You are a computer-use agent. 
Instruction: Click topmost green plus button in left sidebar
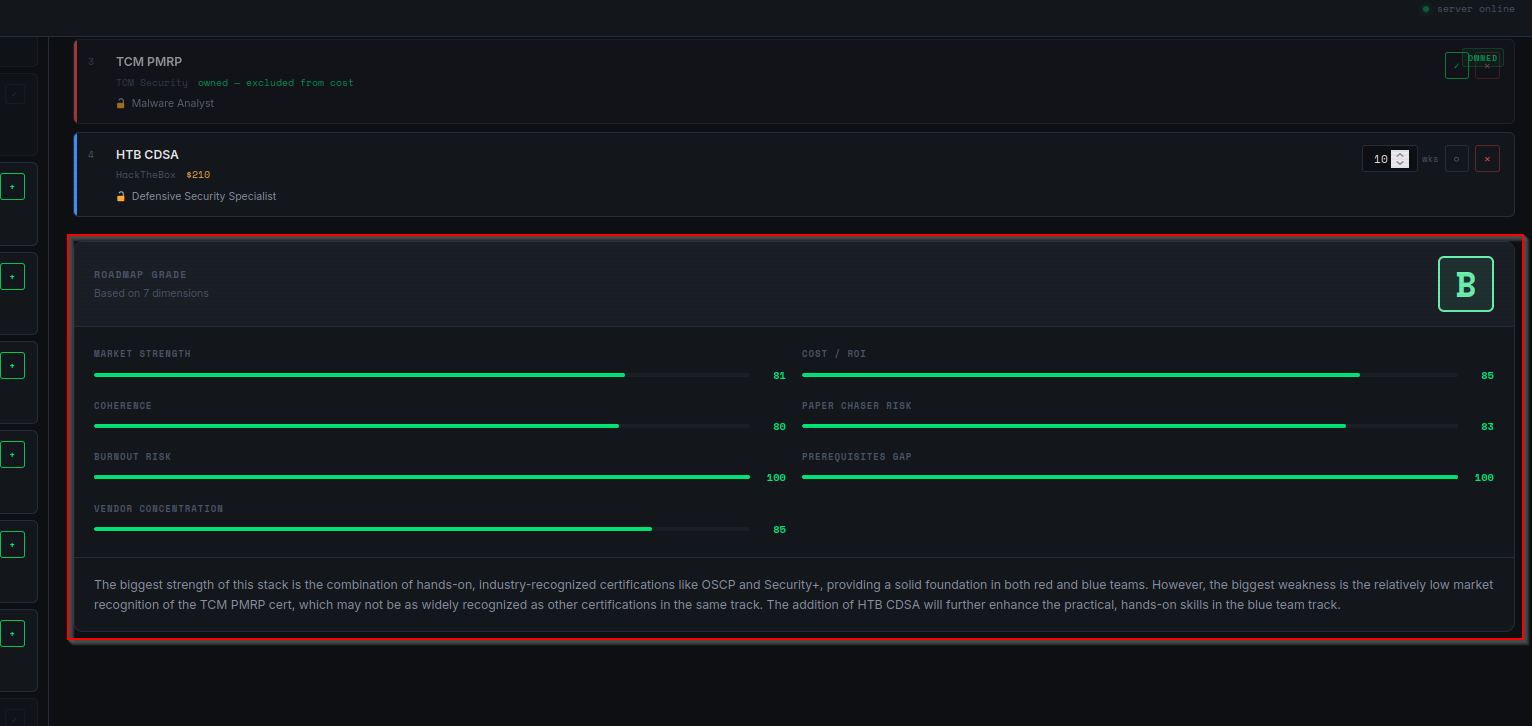pos(12,187)
